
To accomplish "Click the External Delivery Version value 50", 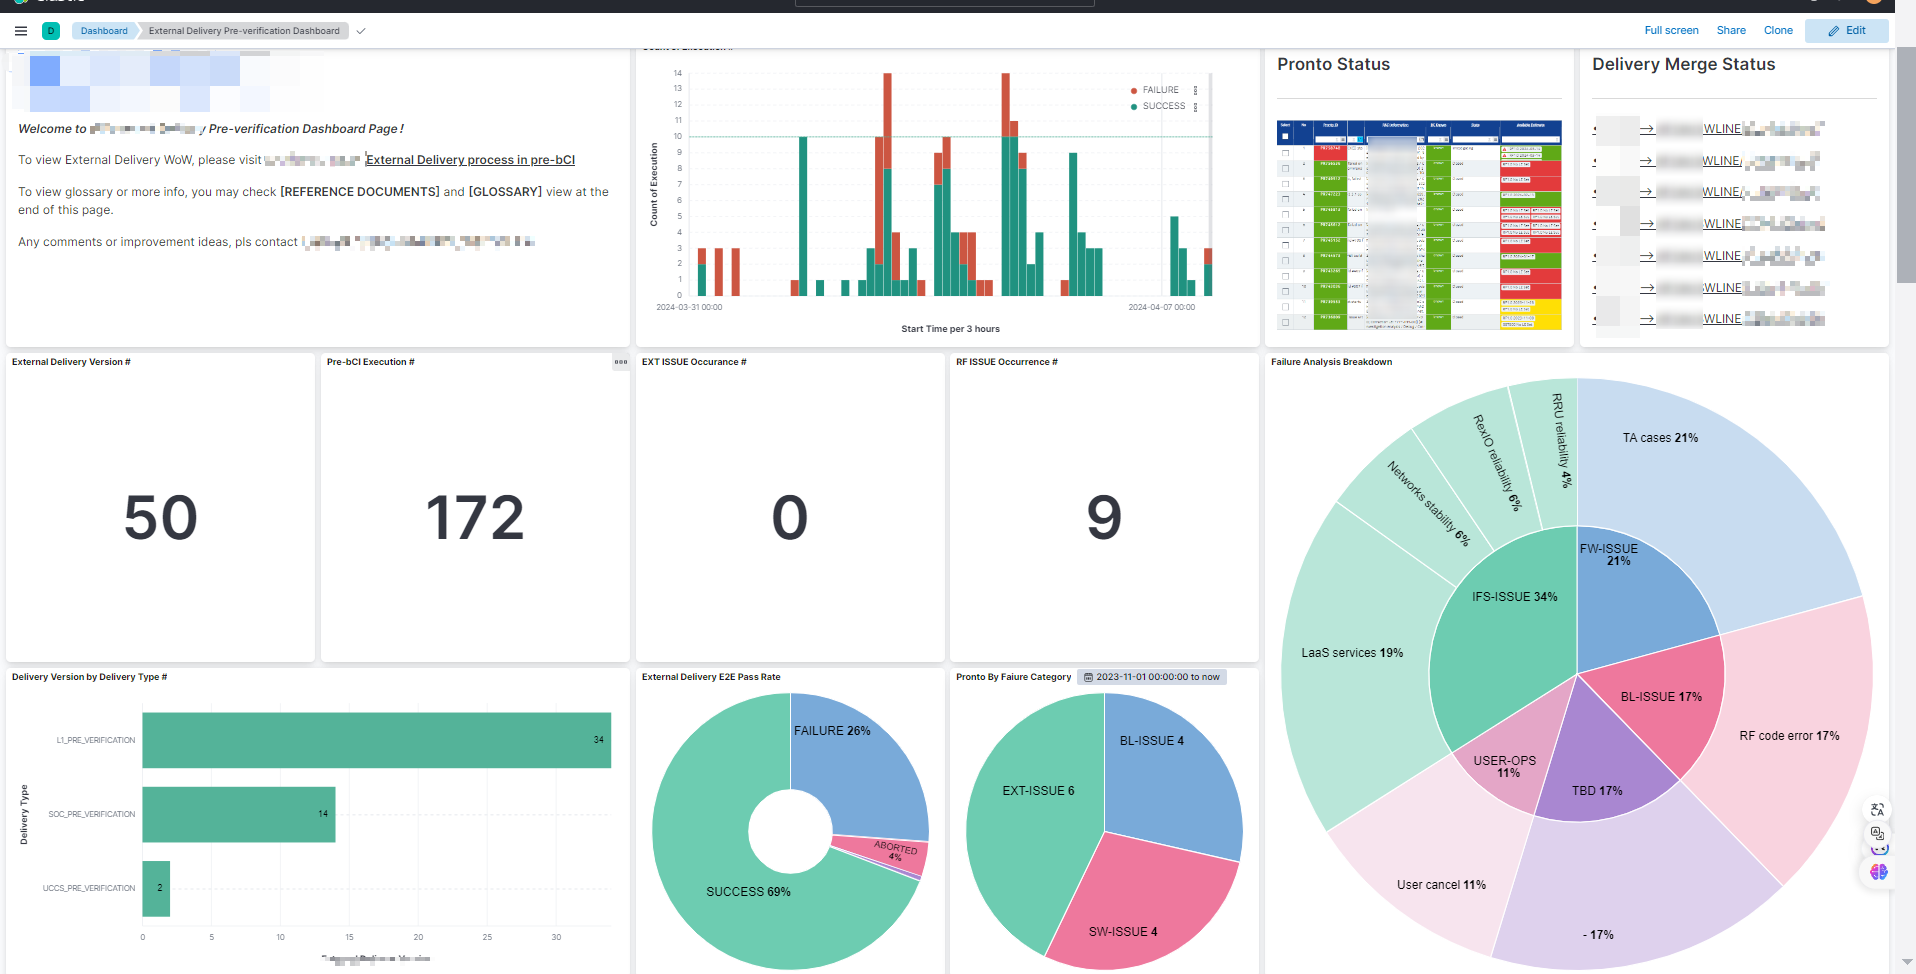I will pos(161,518).
